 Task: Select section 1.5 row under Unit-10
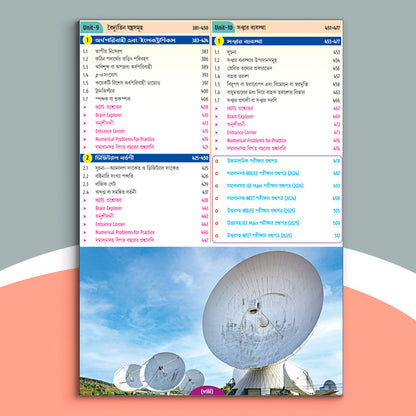tap(277, 84)
